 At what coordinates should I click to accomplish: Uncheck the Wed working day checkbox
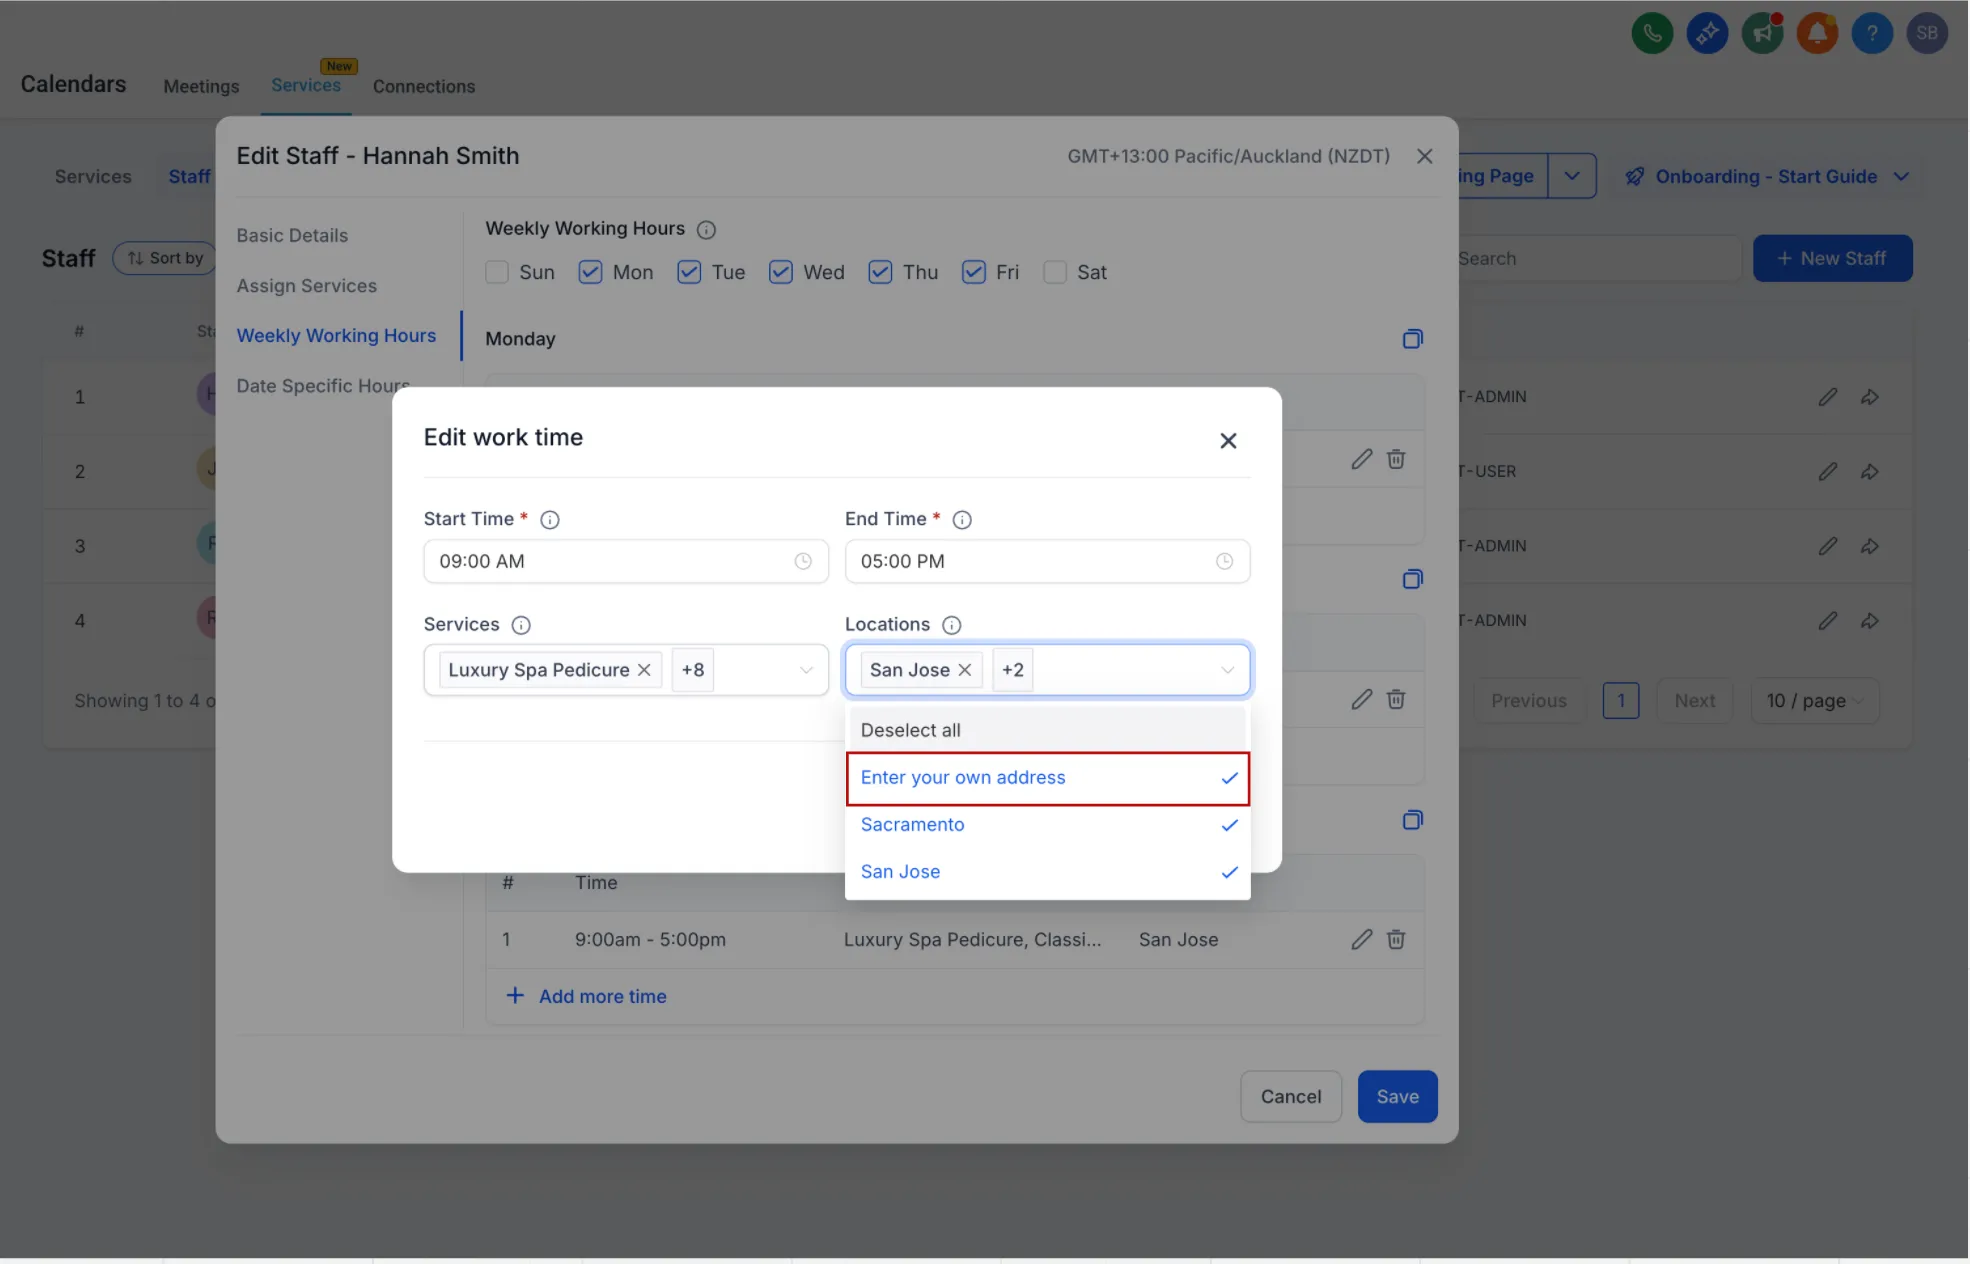(781, 272)
